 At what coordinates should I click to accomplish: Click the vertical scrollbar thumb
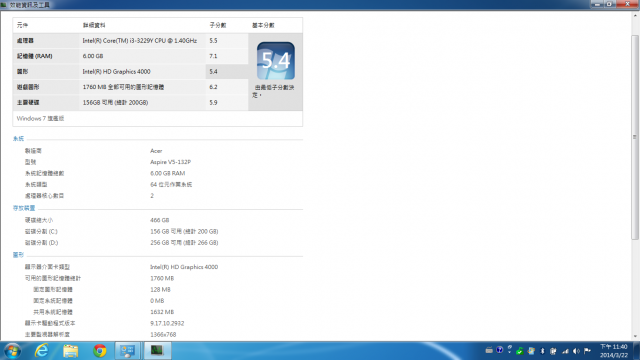click(x=635, y=137)
